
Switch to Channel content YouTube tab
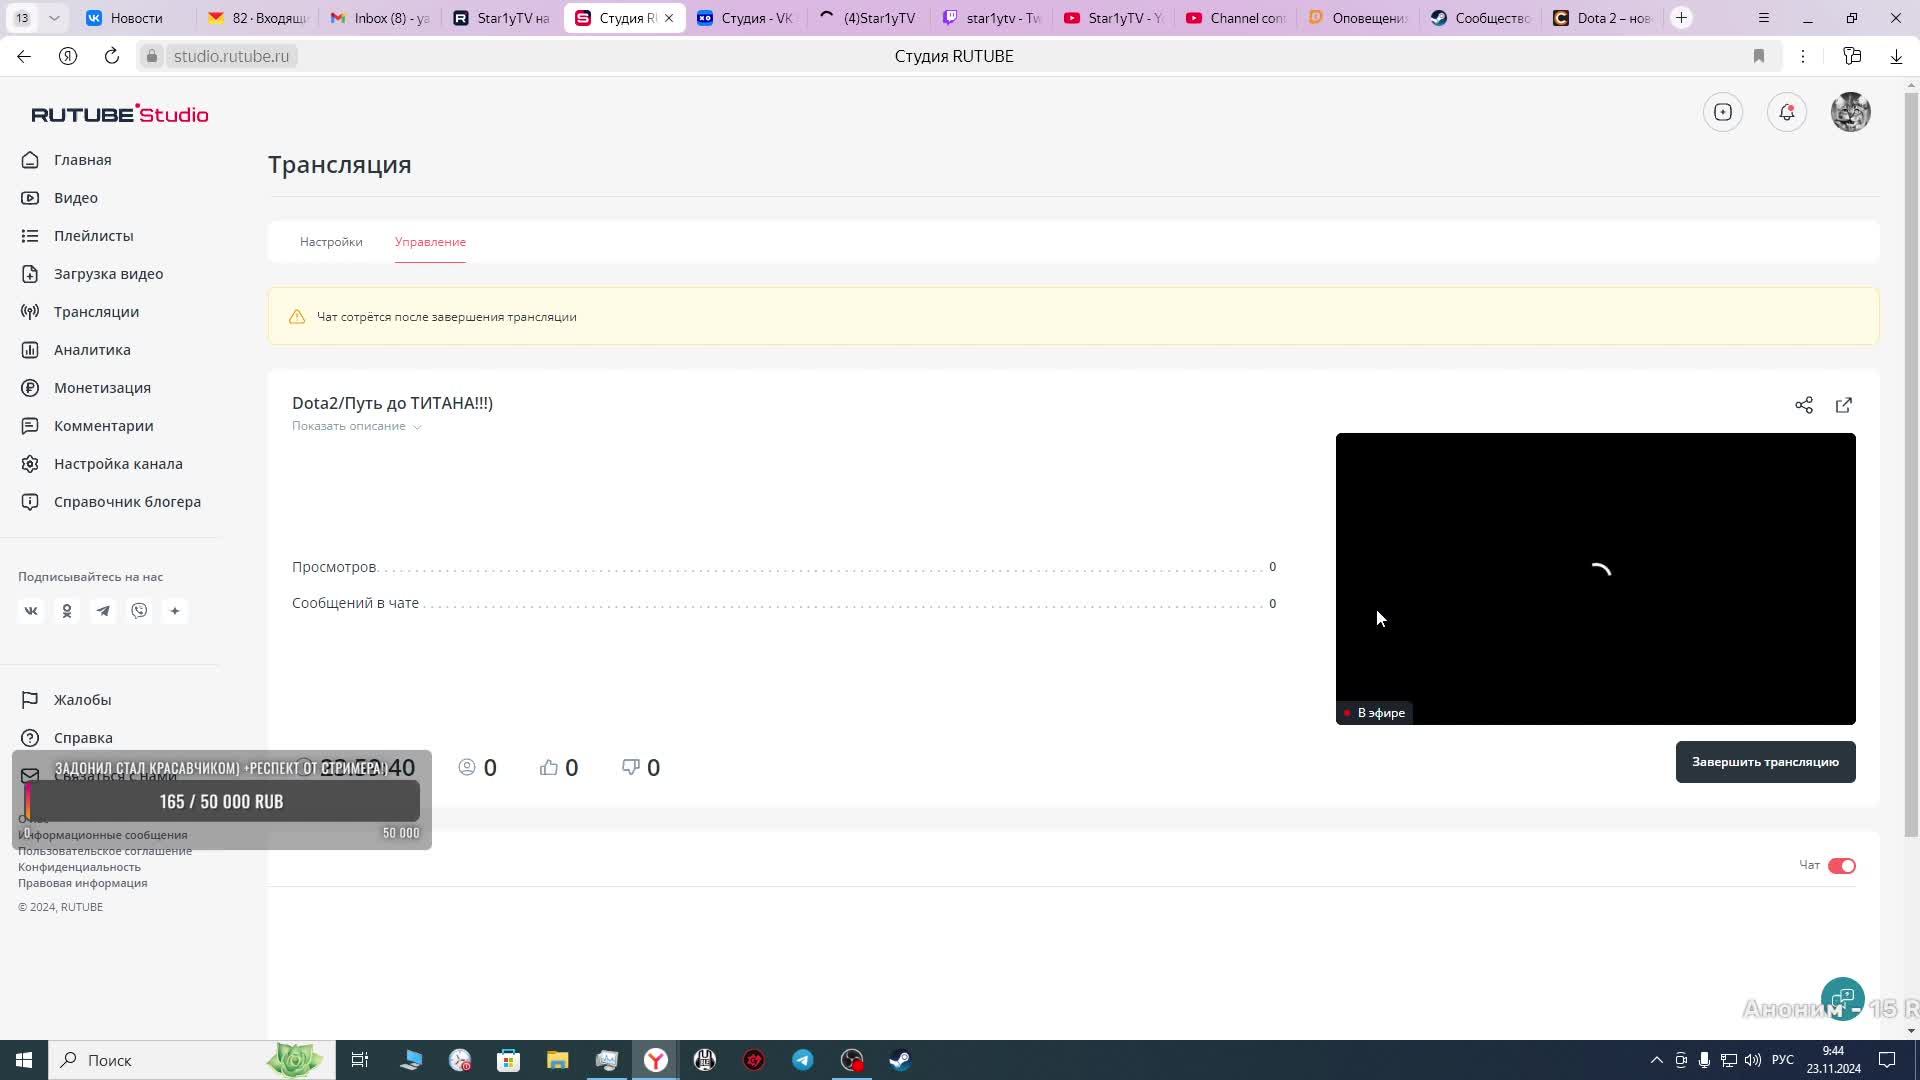coord(1236,18)
